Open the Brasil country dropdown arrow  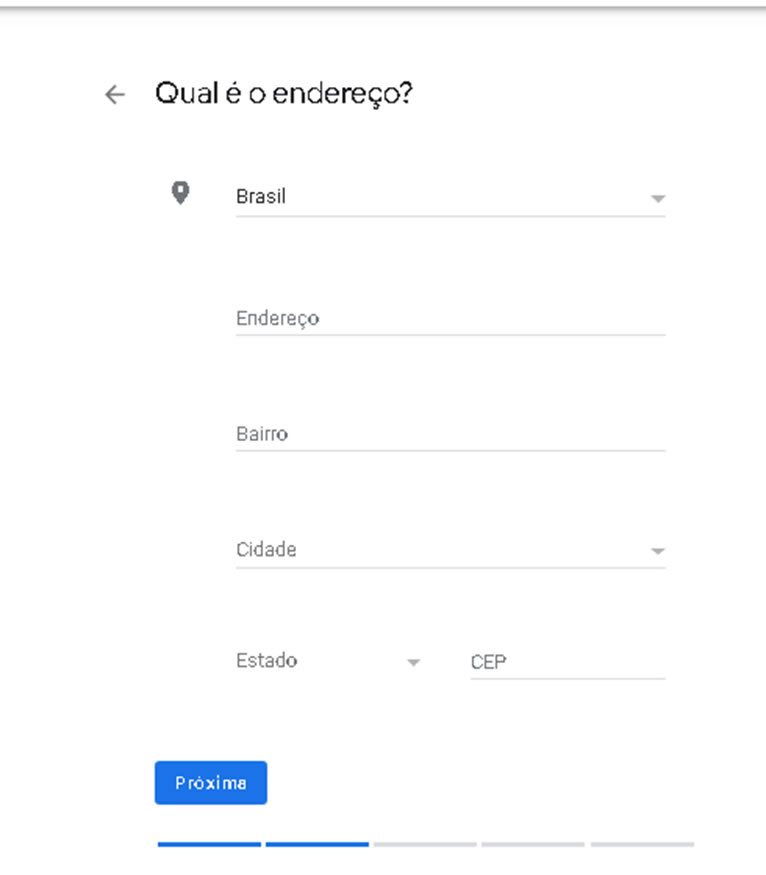(x=658, y=198)
